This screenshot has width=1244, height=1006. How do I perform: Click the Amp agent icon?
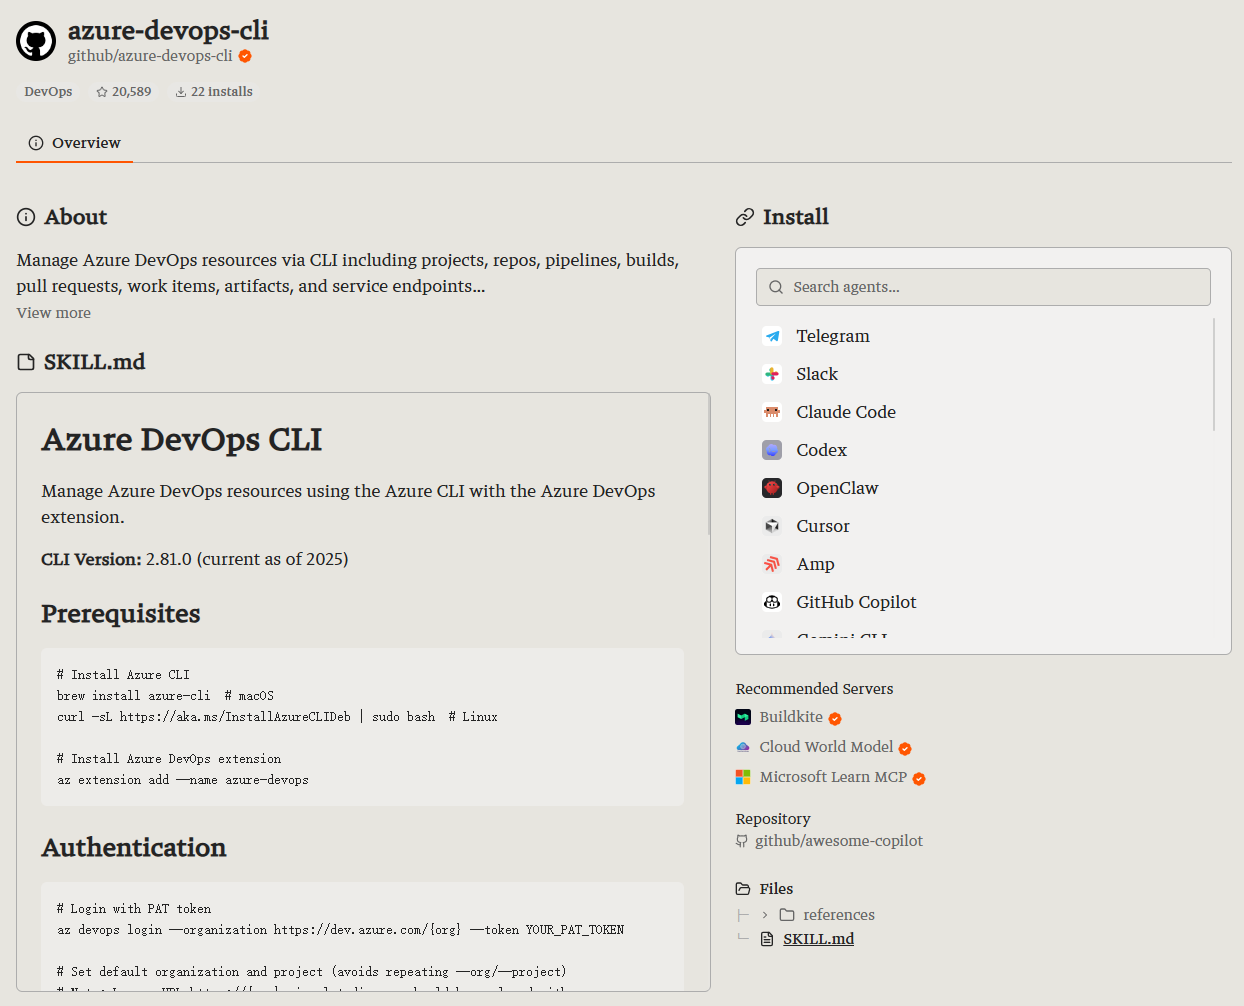[772, 564]
